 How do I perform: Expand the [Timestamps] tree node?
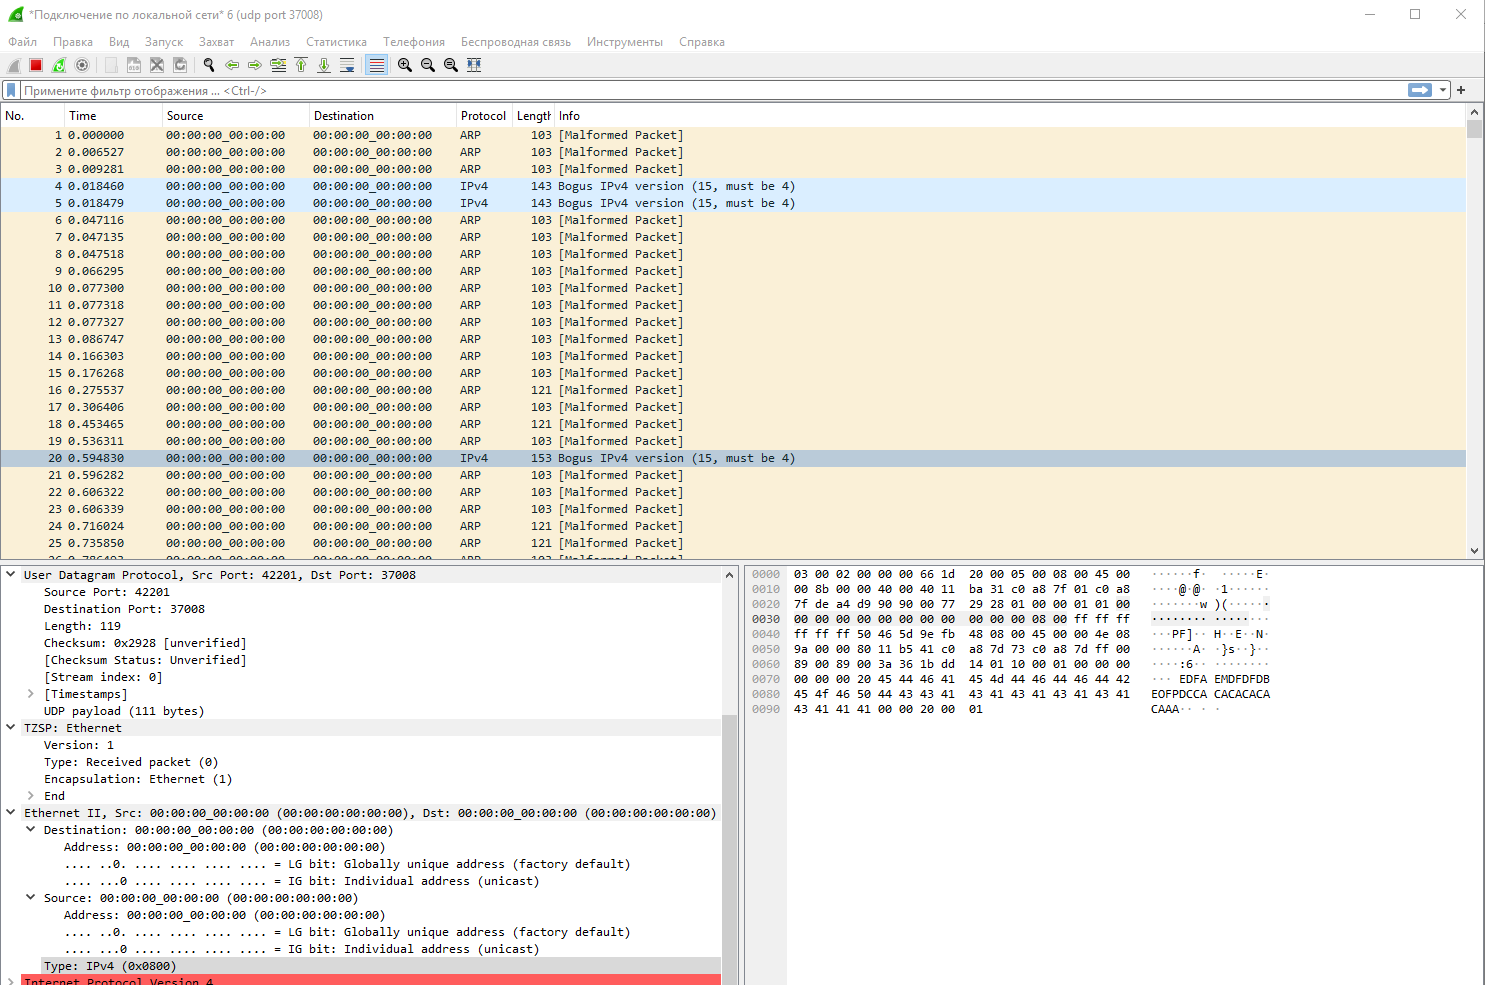(30, 694)
